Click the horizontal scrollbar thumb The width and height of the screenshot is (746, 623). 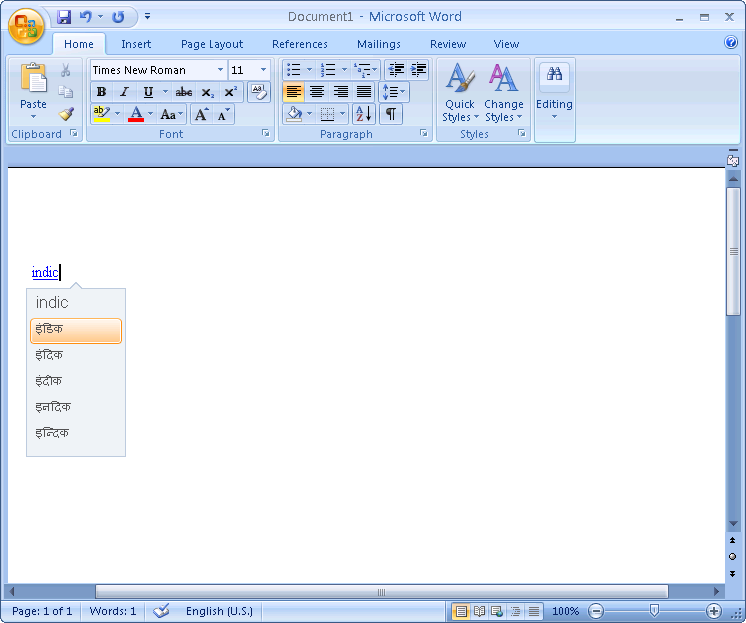[x=382, y=592]
